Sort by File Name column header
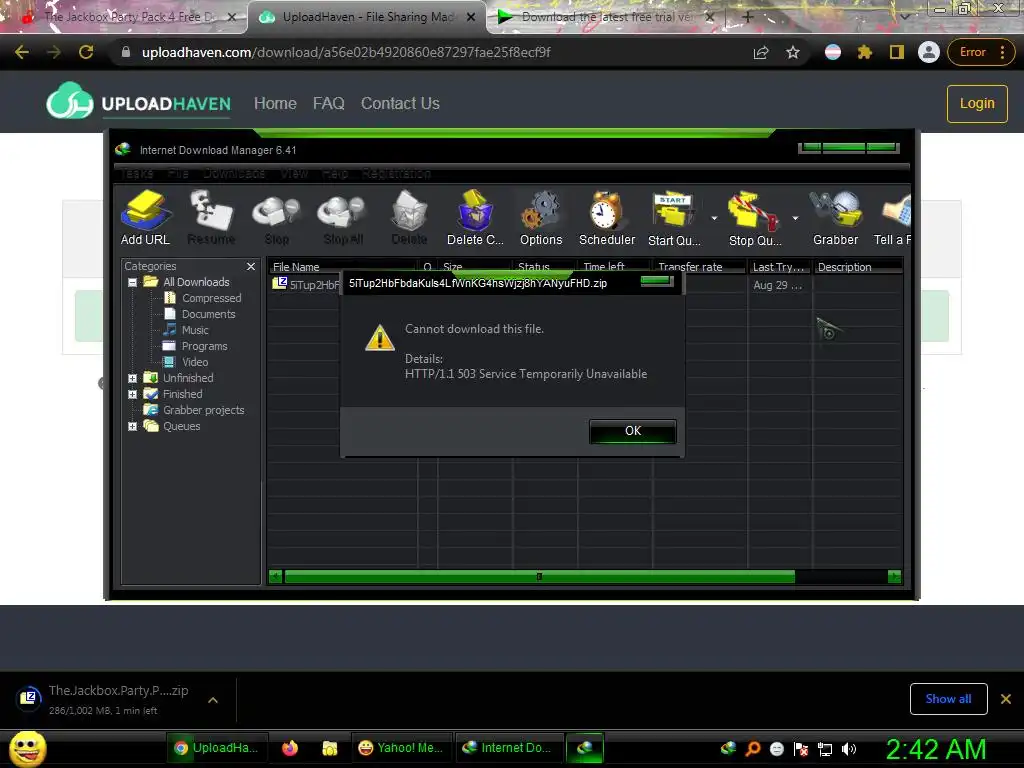 point(342,266)
